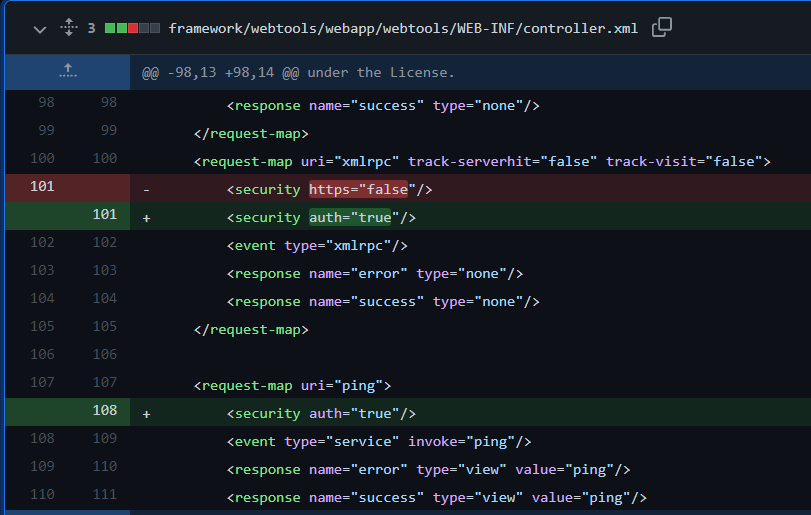Click the changed lines count 3
Image resolution: width=811 pixels, height=515 pixels.
point(91,29)
